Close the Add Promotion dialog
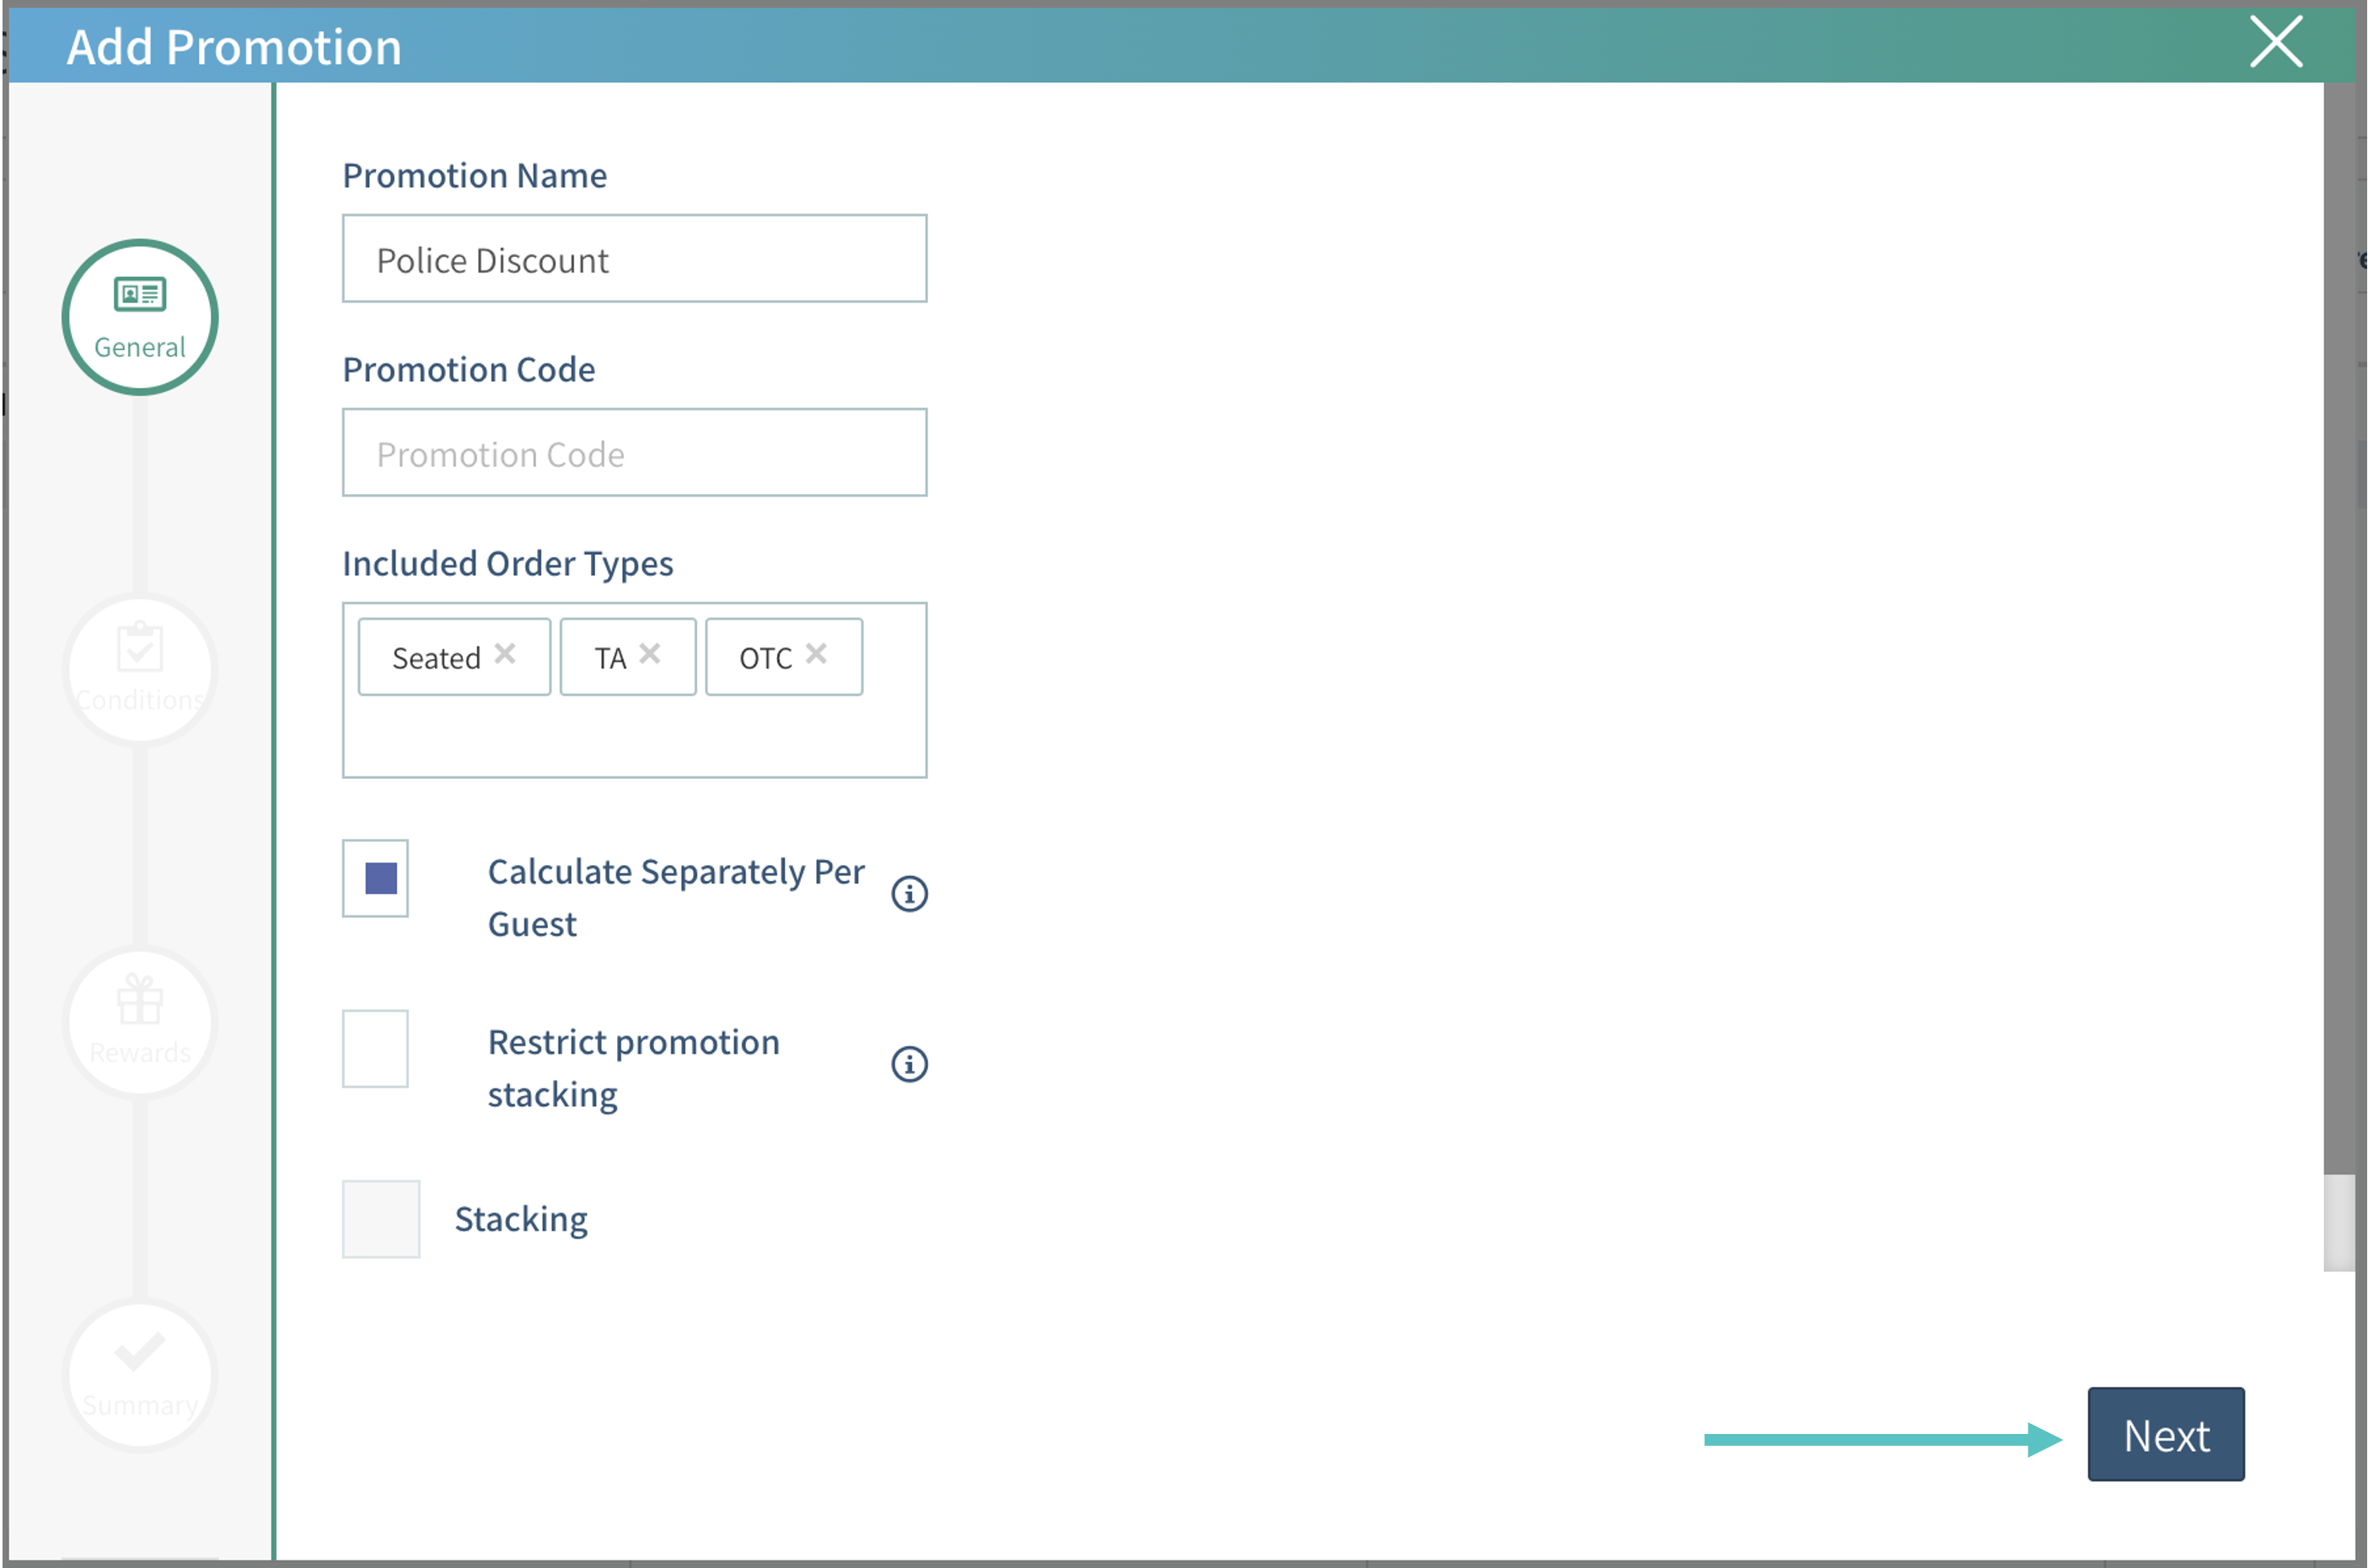 point(2276,42)
